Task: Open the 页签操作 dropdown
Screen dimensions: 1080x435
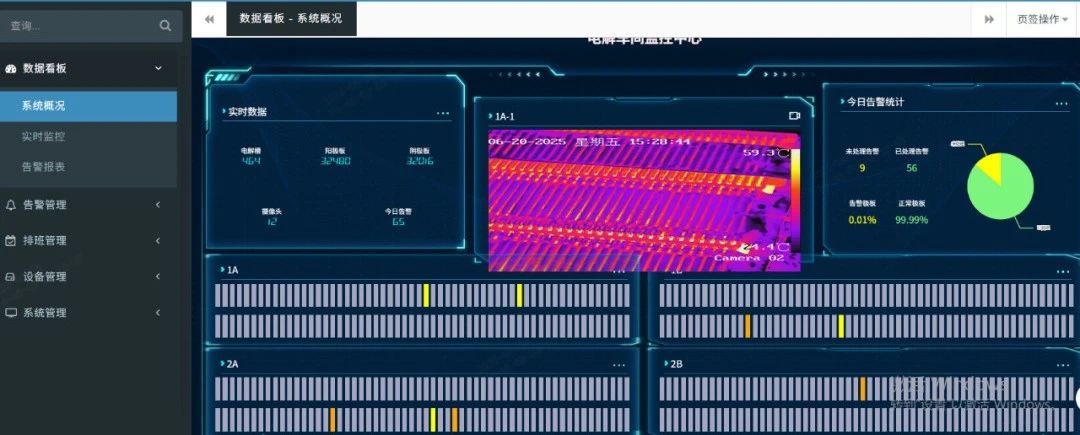Action: pos(1042,19)
